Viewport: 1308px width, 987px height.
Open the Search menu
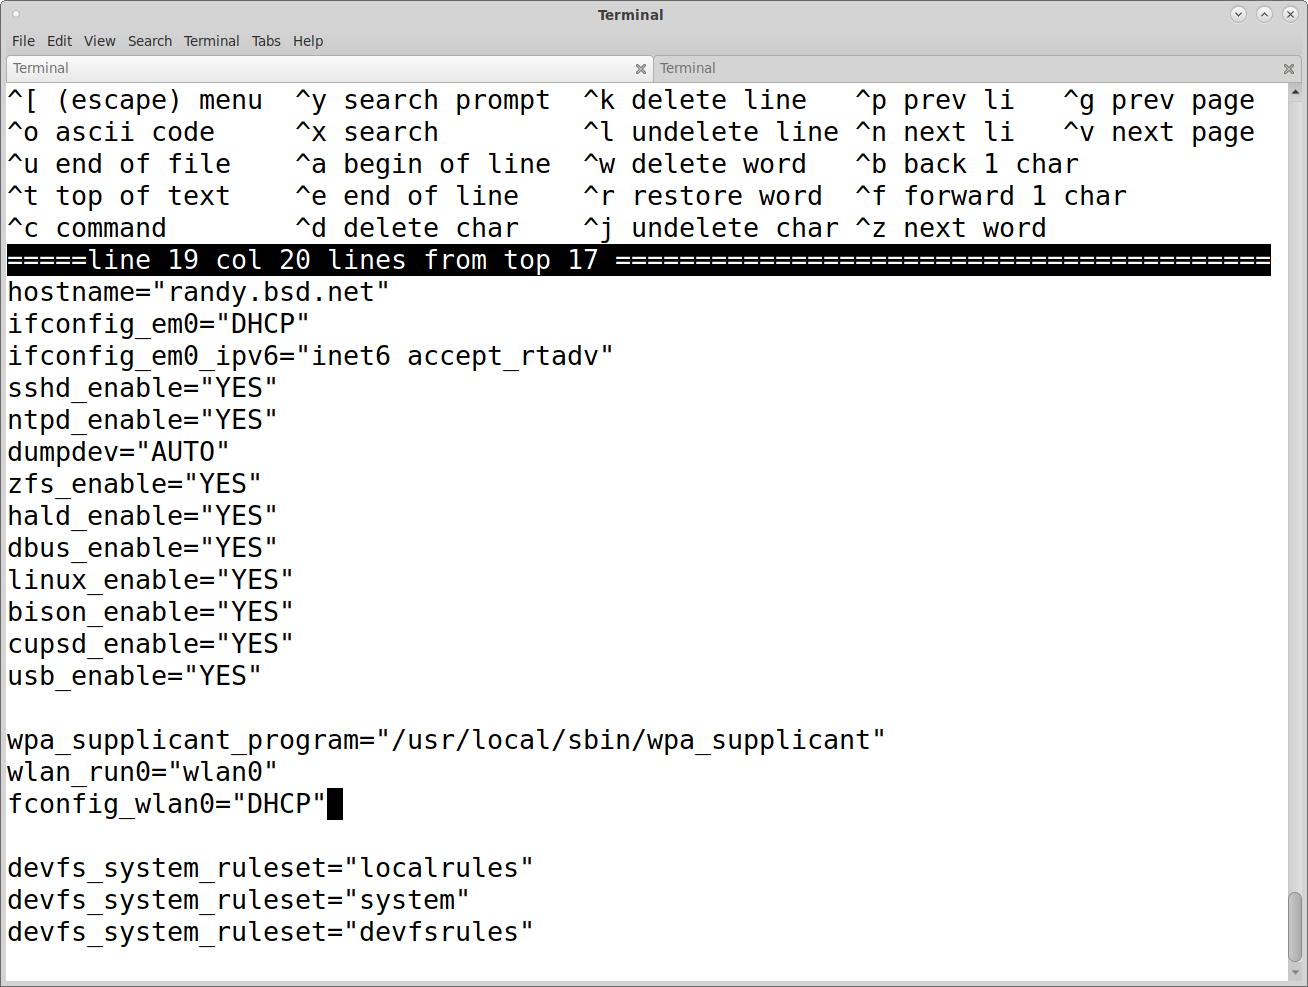[x=150, y=41]
